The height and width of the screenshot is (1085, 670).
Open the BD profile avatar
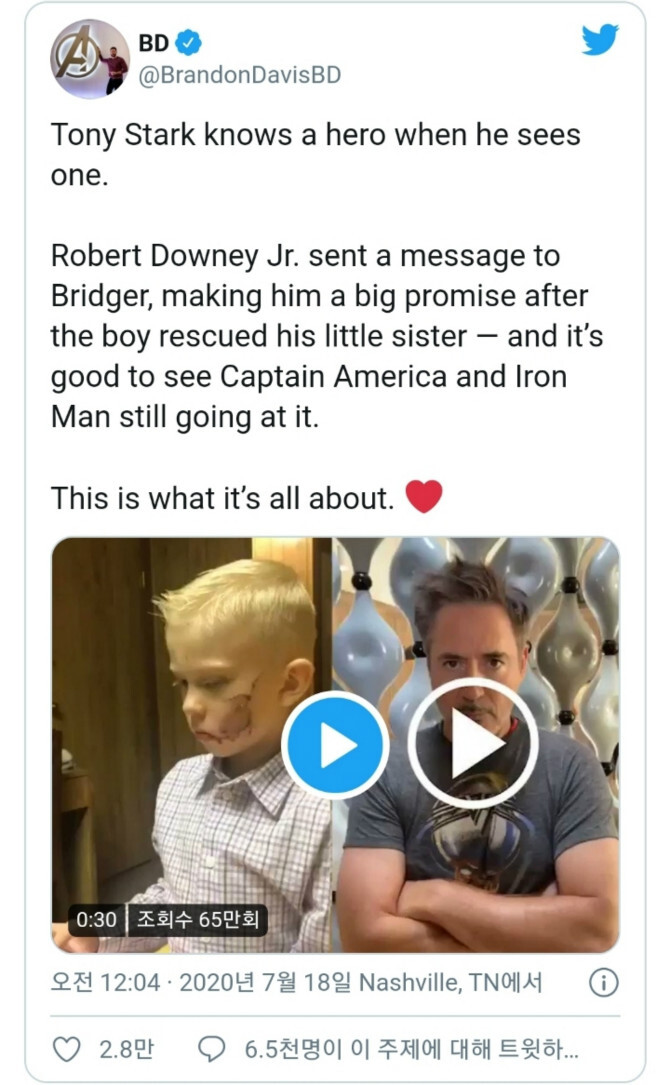click(90, 59)
